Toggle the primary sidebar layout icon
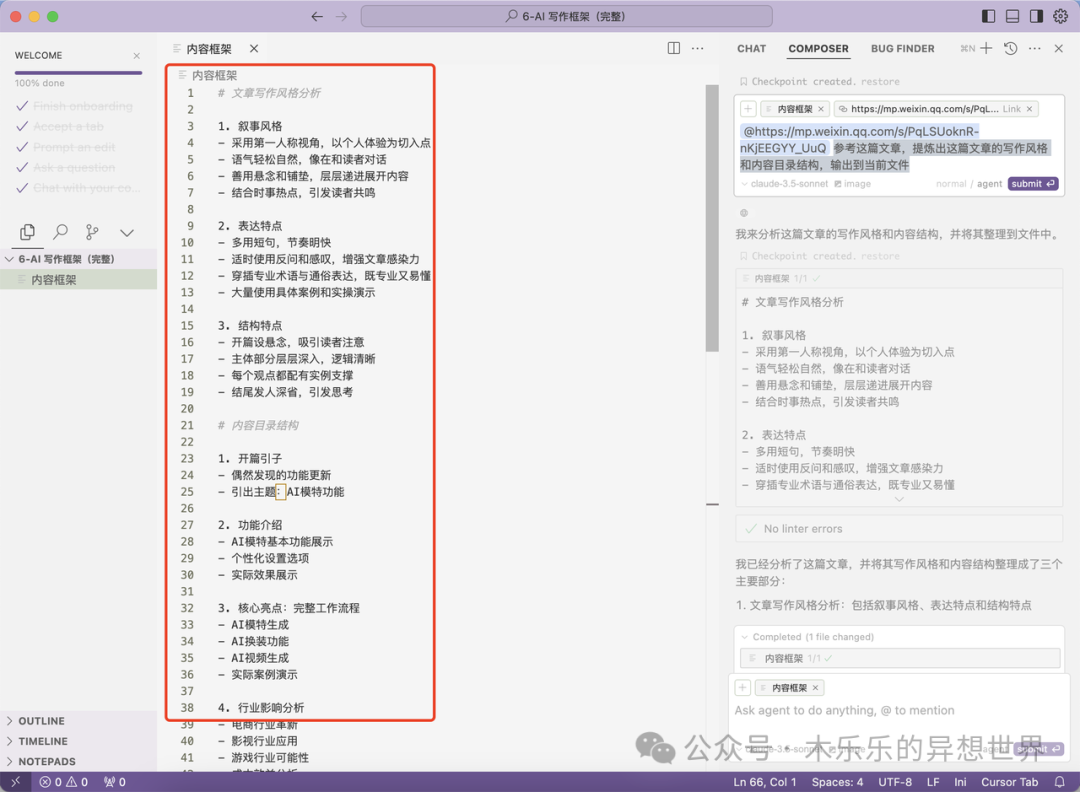1080x792 pixels. 988,17
